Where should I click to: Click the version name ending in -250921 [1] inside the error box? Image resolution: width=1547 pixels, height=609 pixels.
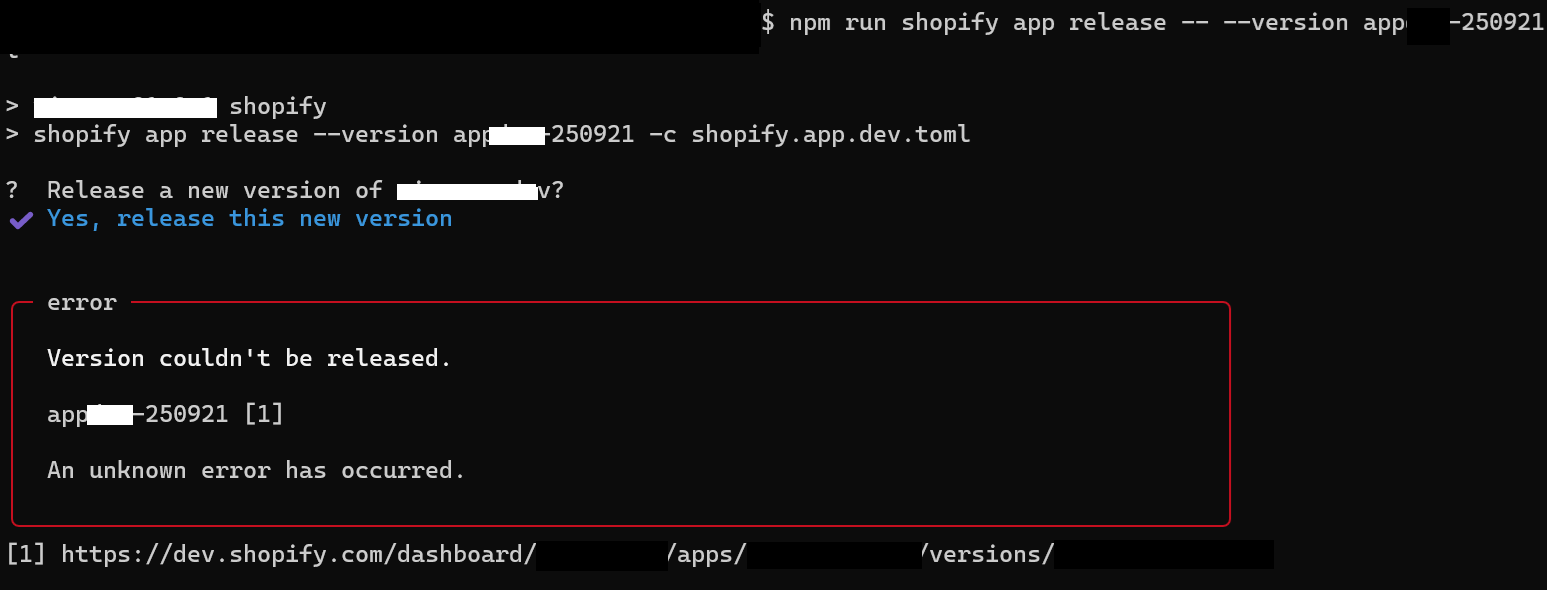click(x=166, y=414)
